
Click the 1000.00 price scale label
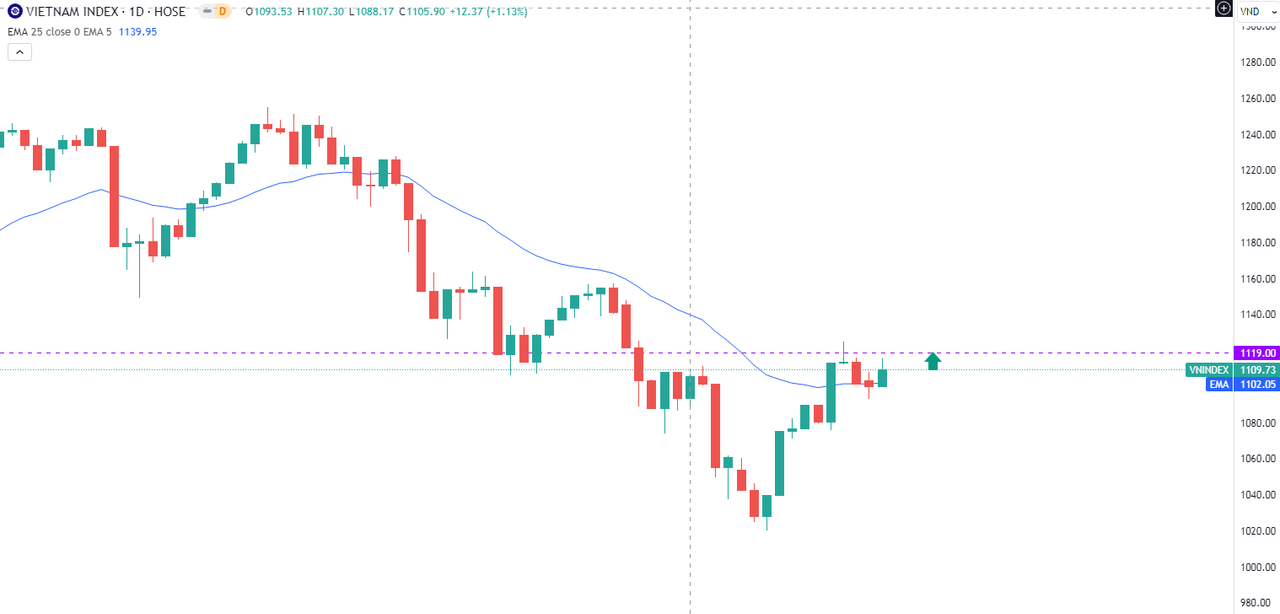click(1258, 567)
